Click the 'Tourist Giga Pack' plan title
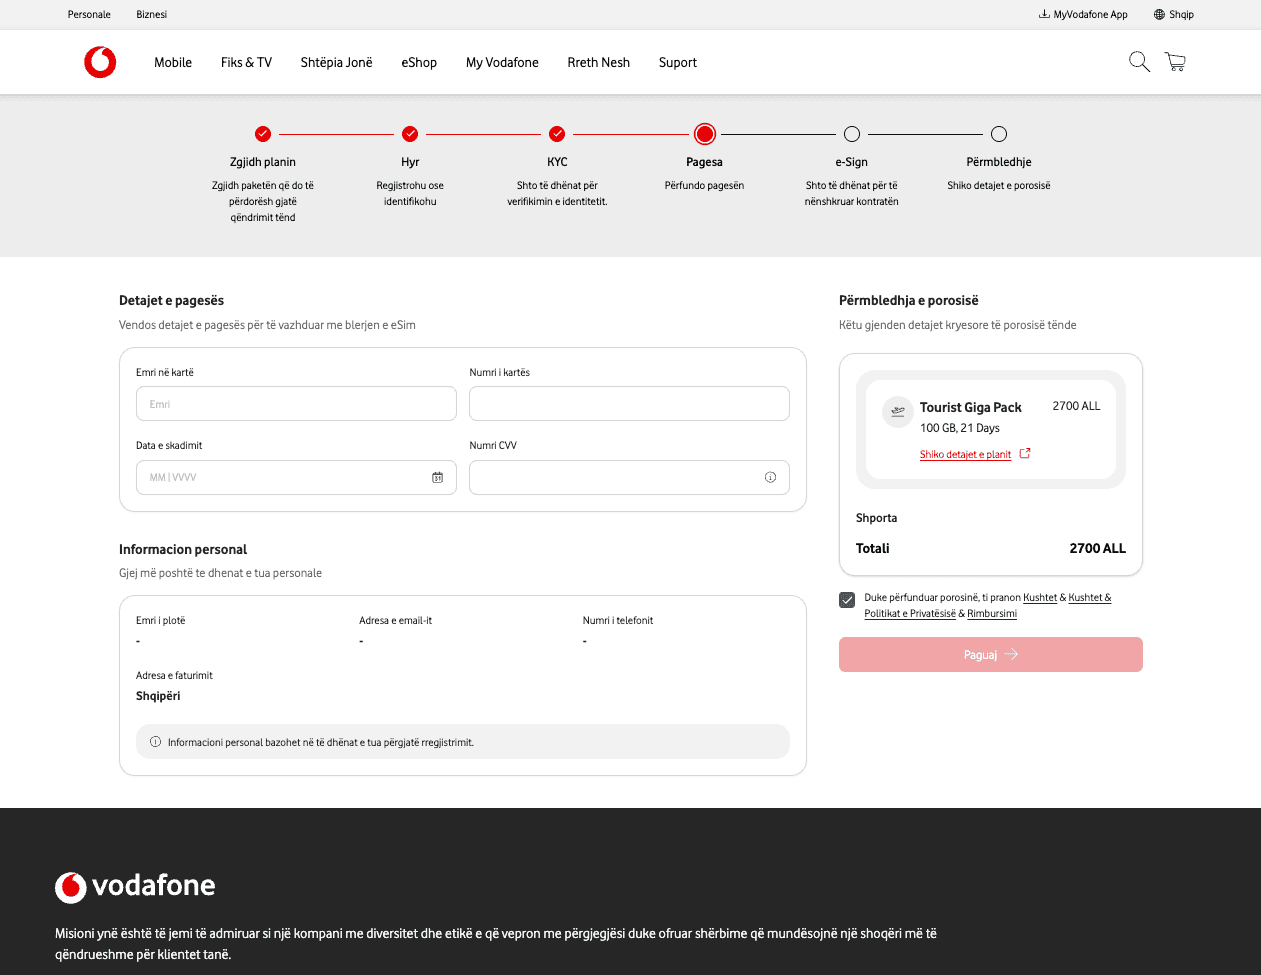The height and width of the screenshot is (975, 1261). [971, 407]
